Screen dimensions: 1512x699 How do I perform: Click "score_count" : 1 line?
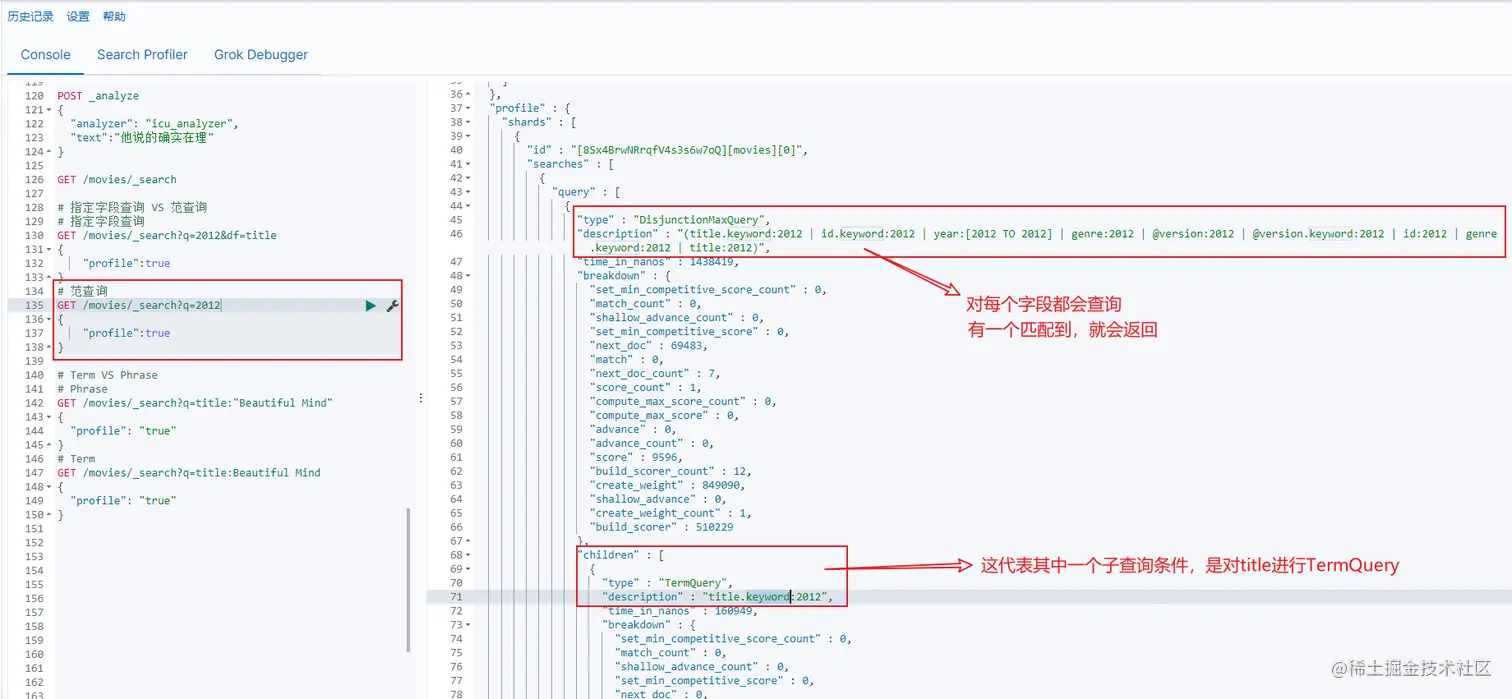click(645, 387)
